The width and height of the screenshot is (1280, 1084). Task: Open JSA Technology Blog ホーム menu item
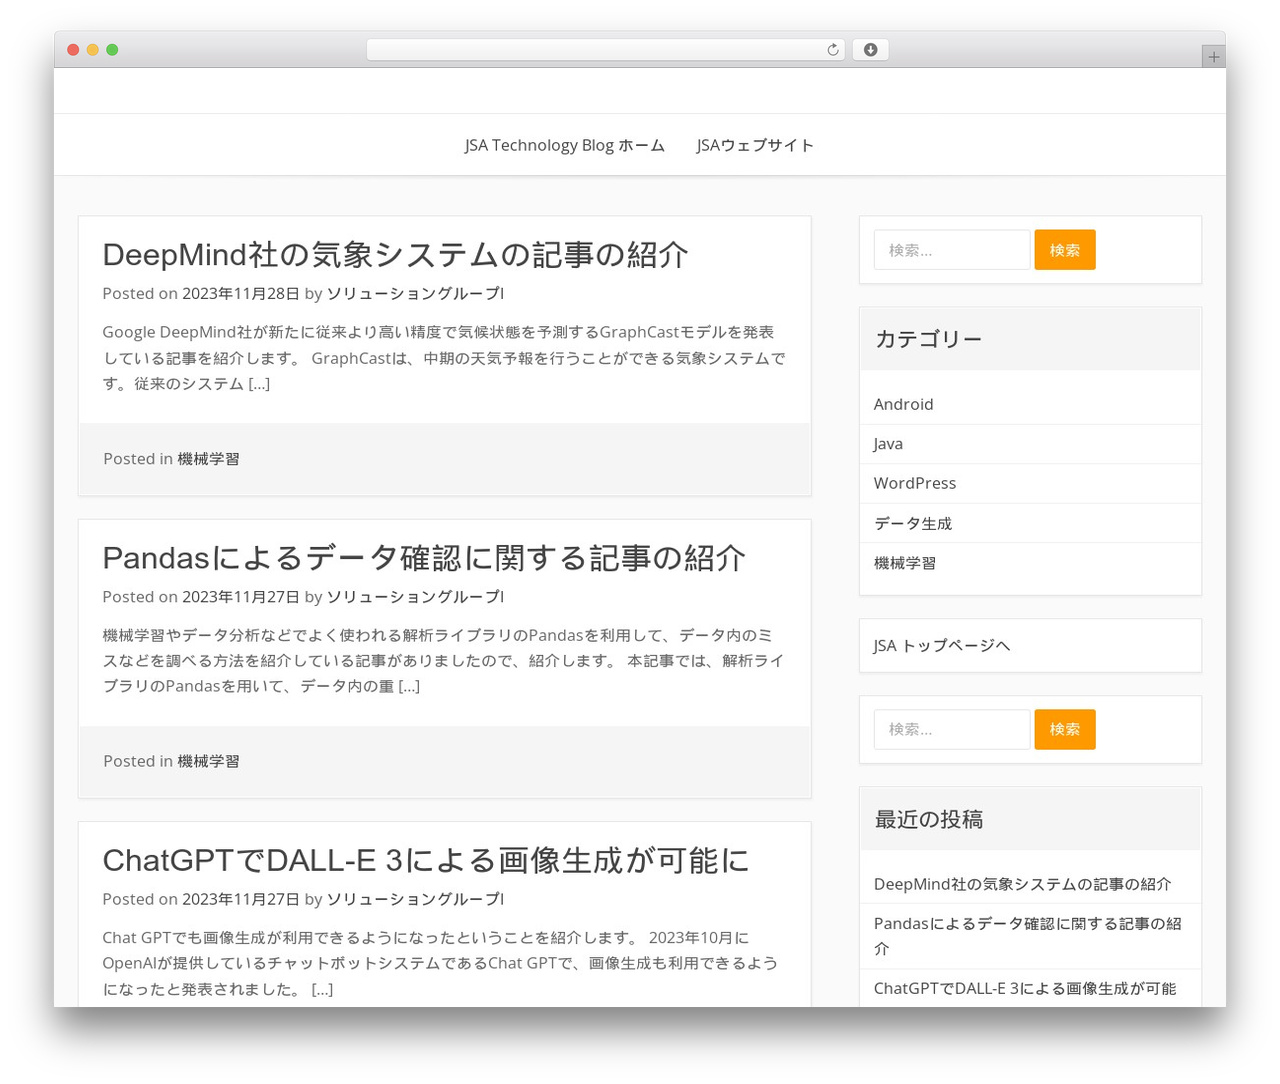coord(564,145)
